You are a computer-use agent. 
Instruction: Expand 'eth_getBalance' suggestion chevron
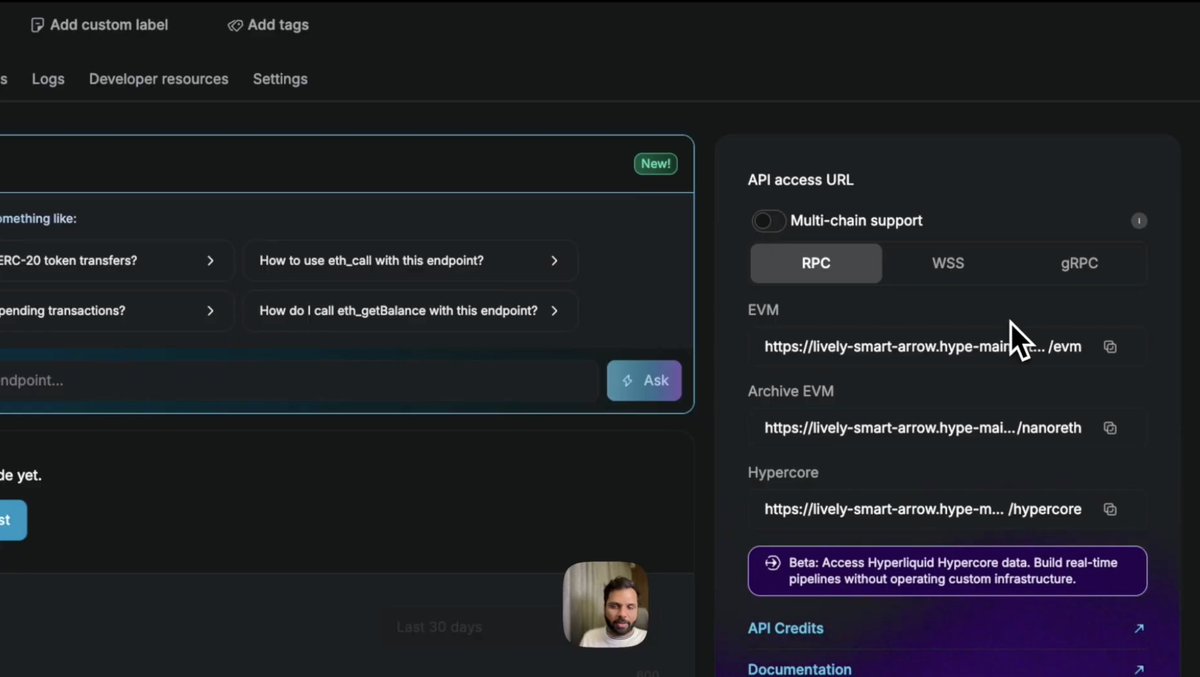[x=555, y=311]
